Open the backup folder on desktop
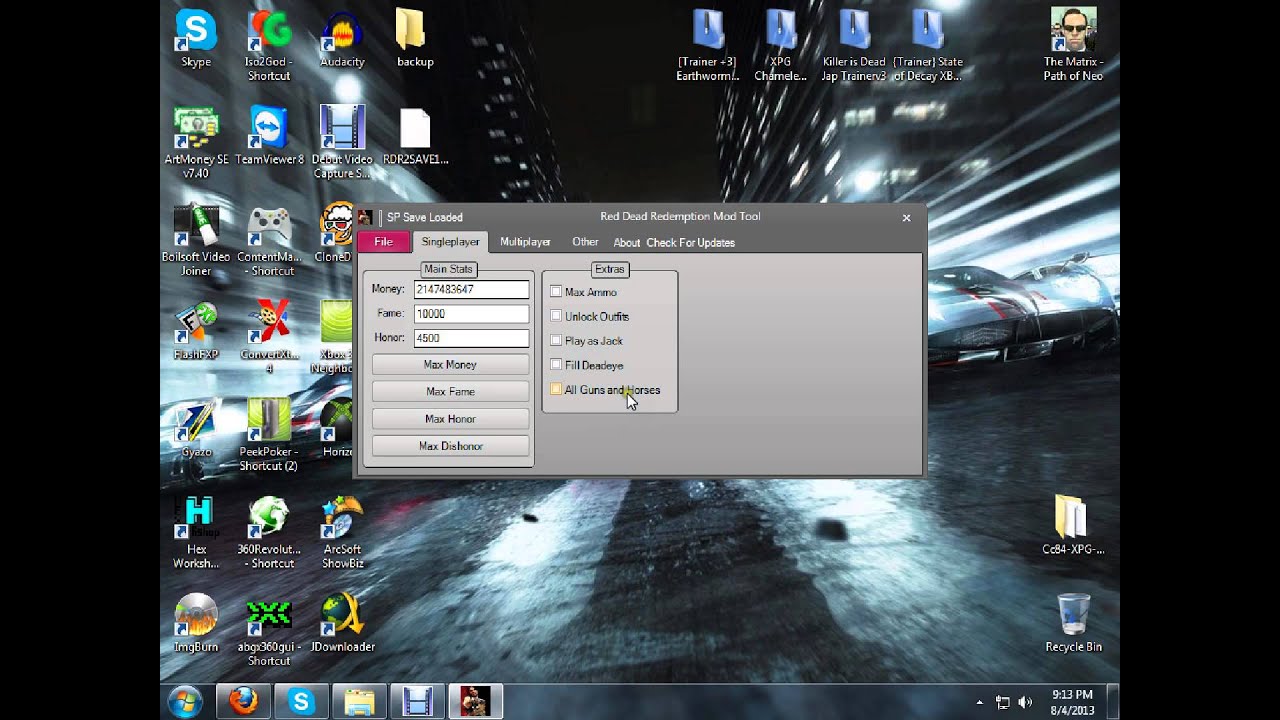The height and width of the screenshot is (720, 1280). click(x=415, y=40)
